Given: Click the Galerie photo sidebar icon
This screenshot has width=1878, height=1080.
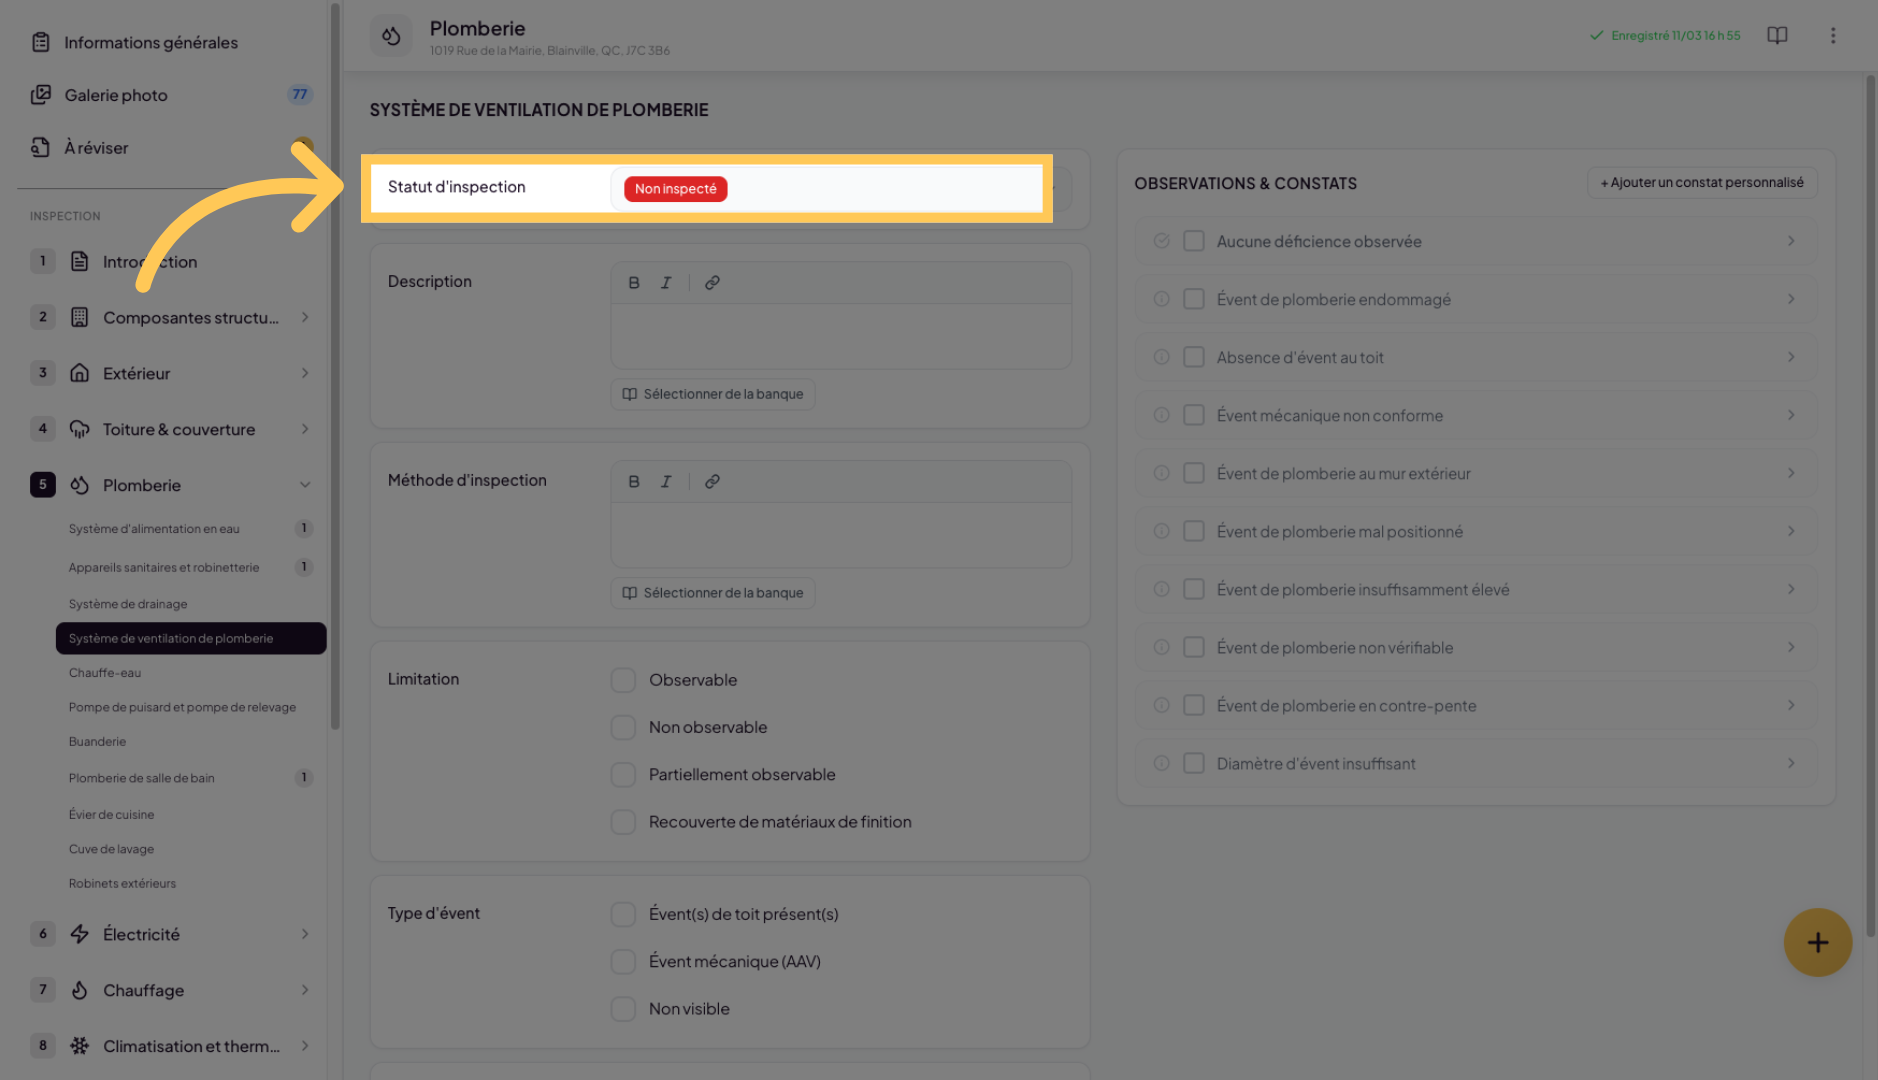Looking at the screenshot, I should pyautogui.click(x=41, y=95).
